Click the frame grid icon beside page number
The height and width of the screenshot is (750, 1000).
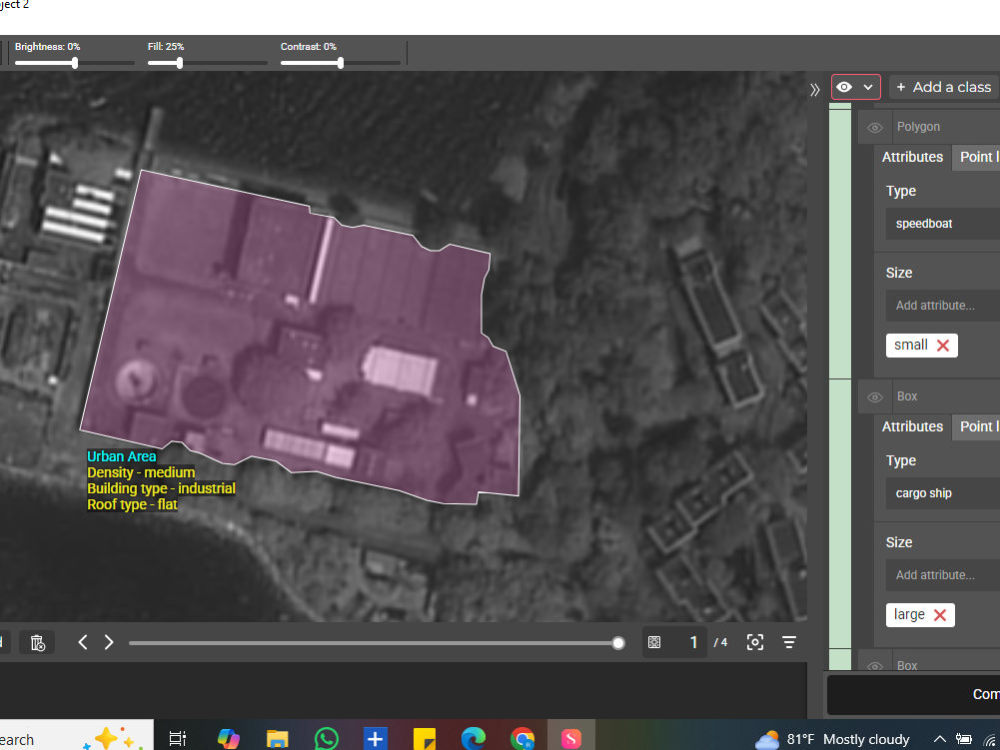tap(654, 642)
